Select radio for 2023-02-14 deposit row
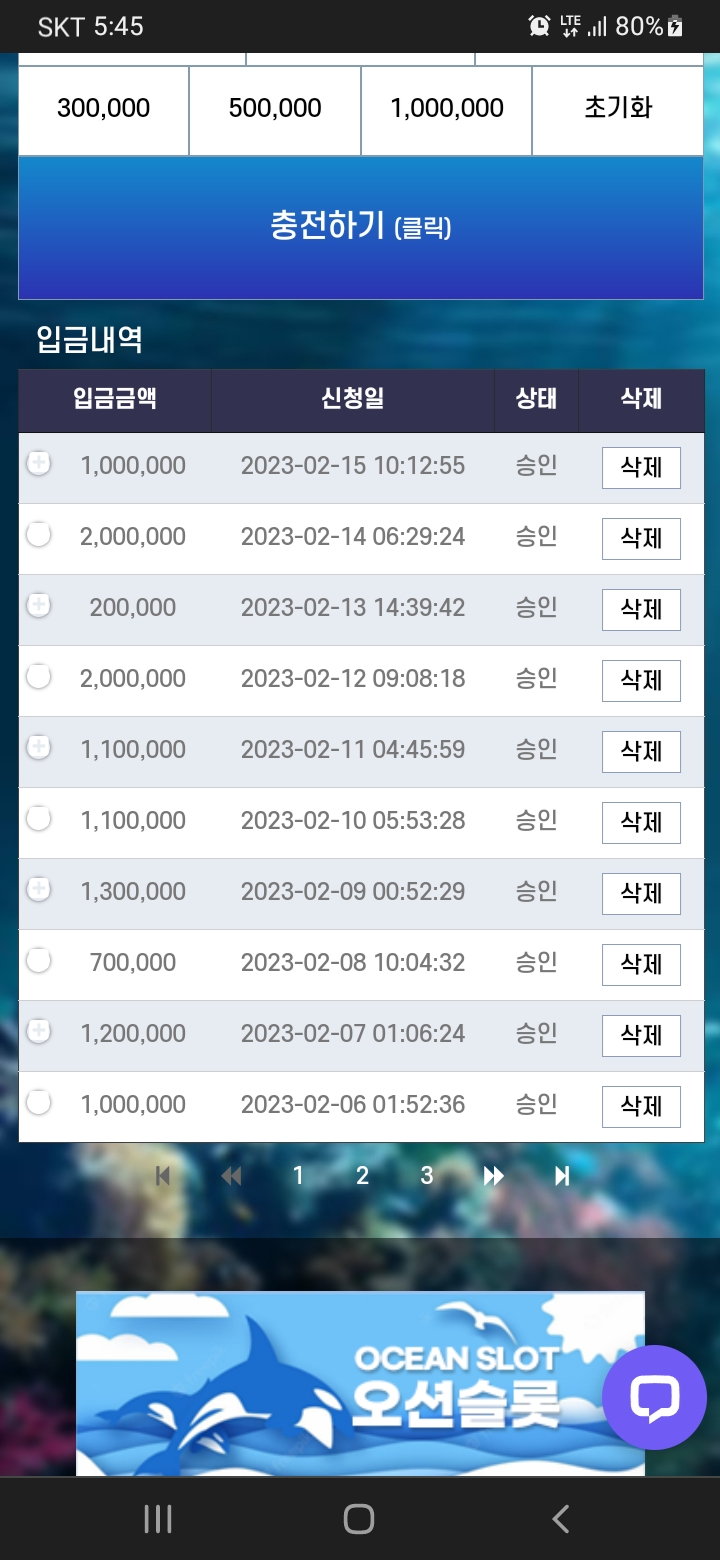This screenshot has width=720, height=1560. [38, 535]
